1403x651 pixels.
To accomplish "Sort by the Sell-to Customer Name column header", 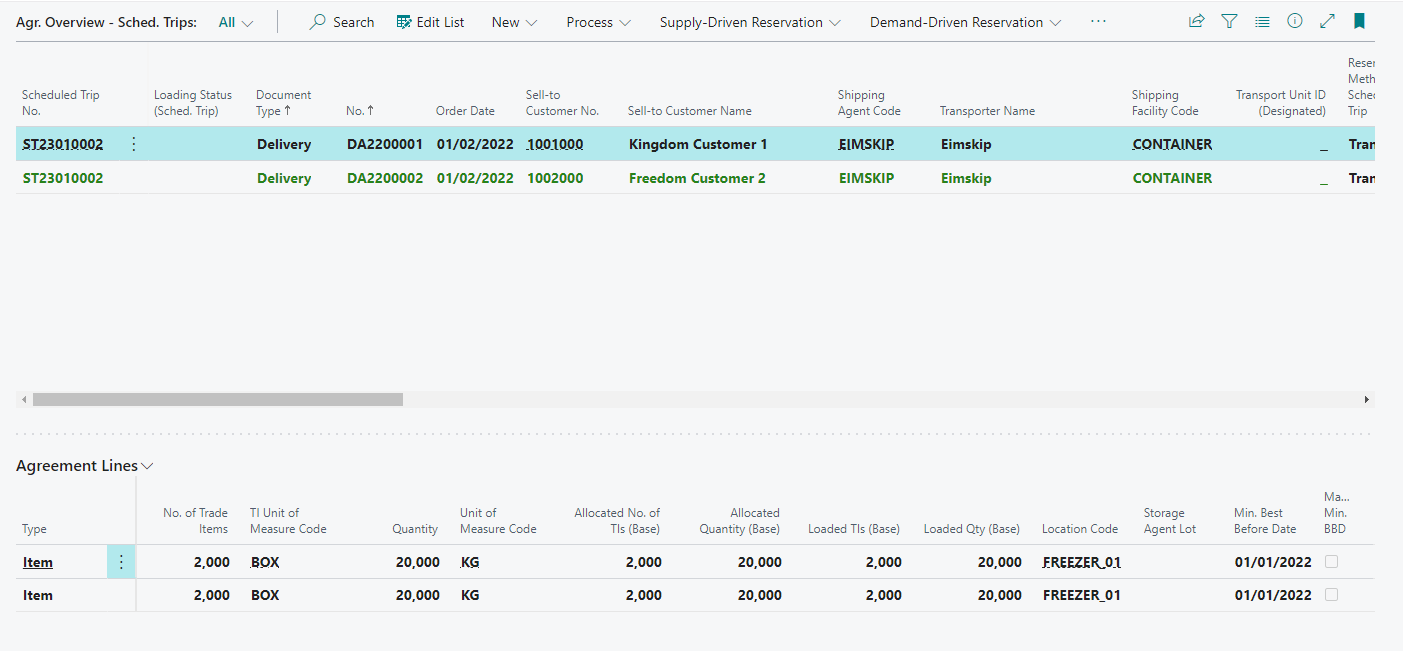I will pyautogui.click(x=689, y=111).
